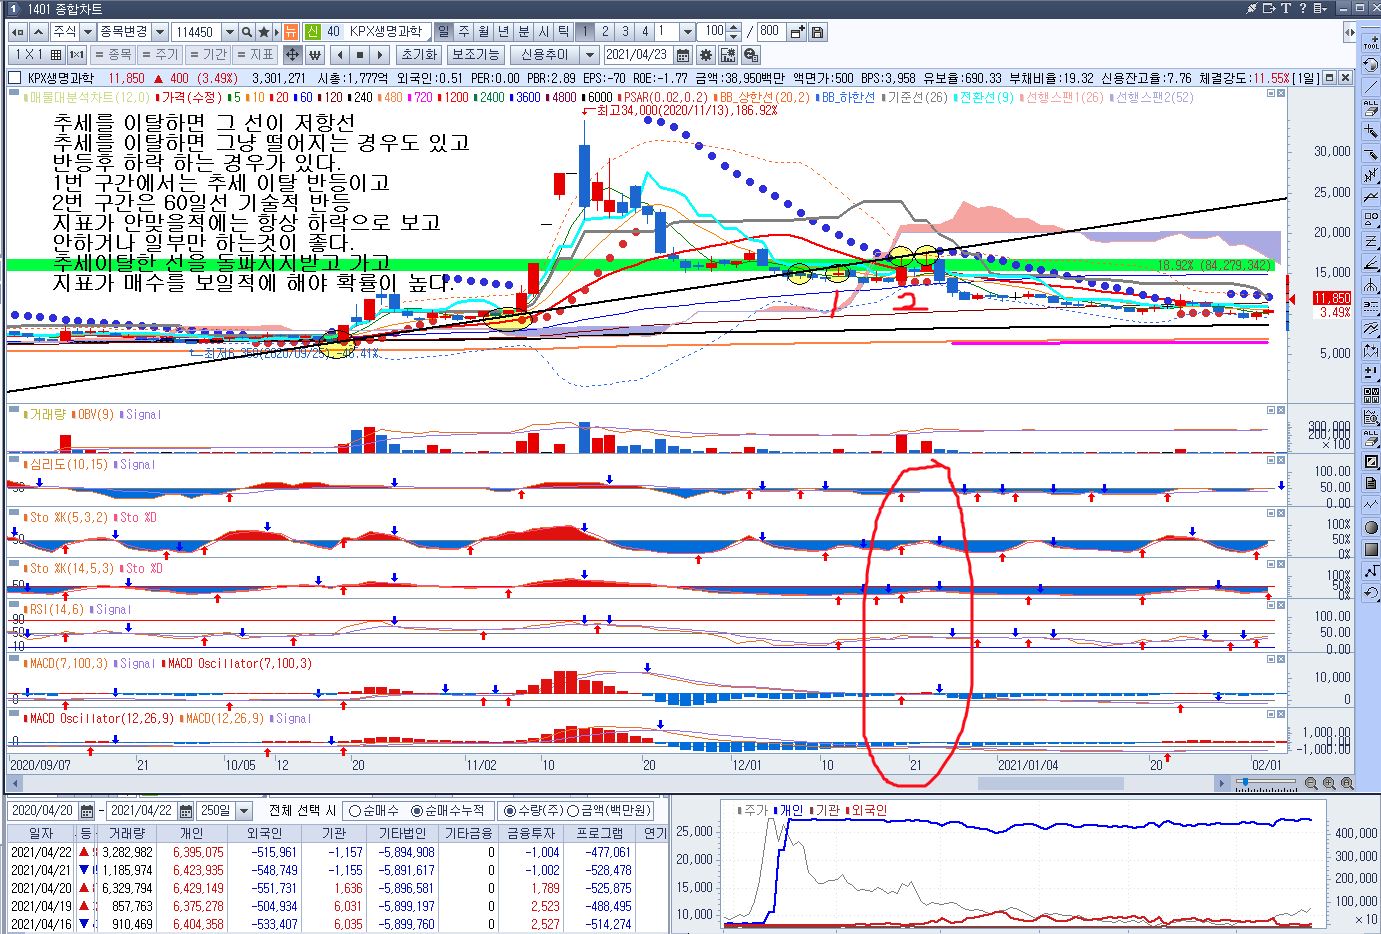Viewport: 1381px width, 934px height.
Task: Expand the stock code 114450 dropdown
Action: (230, 32)
